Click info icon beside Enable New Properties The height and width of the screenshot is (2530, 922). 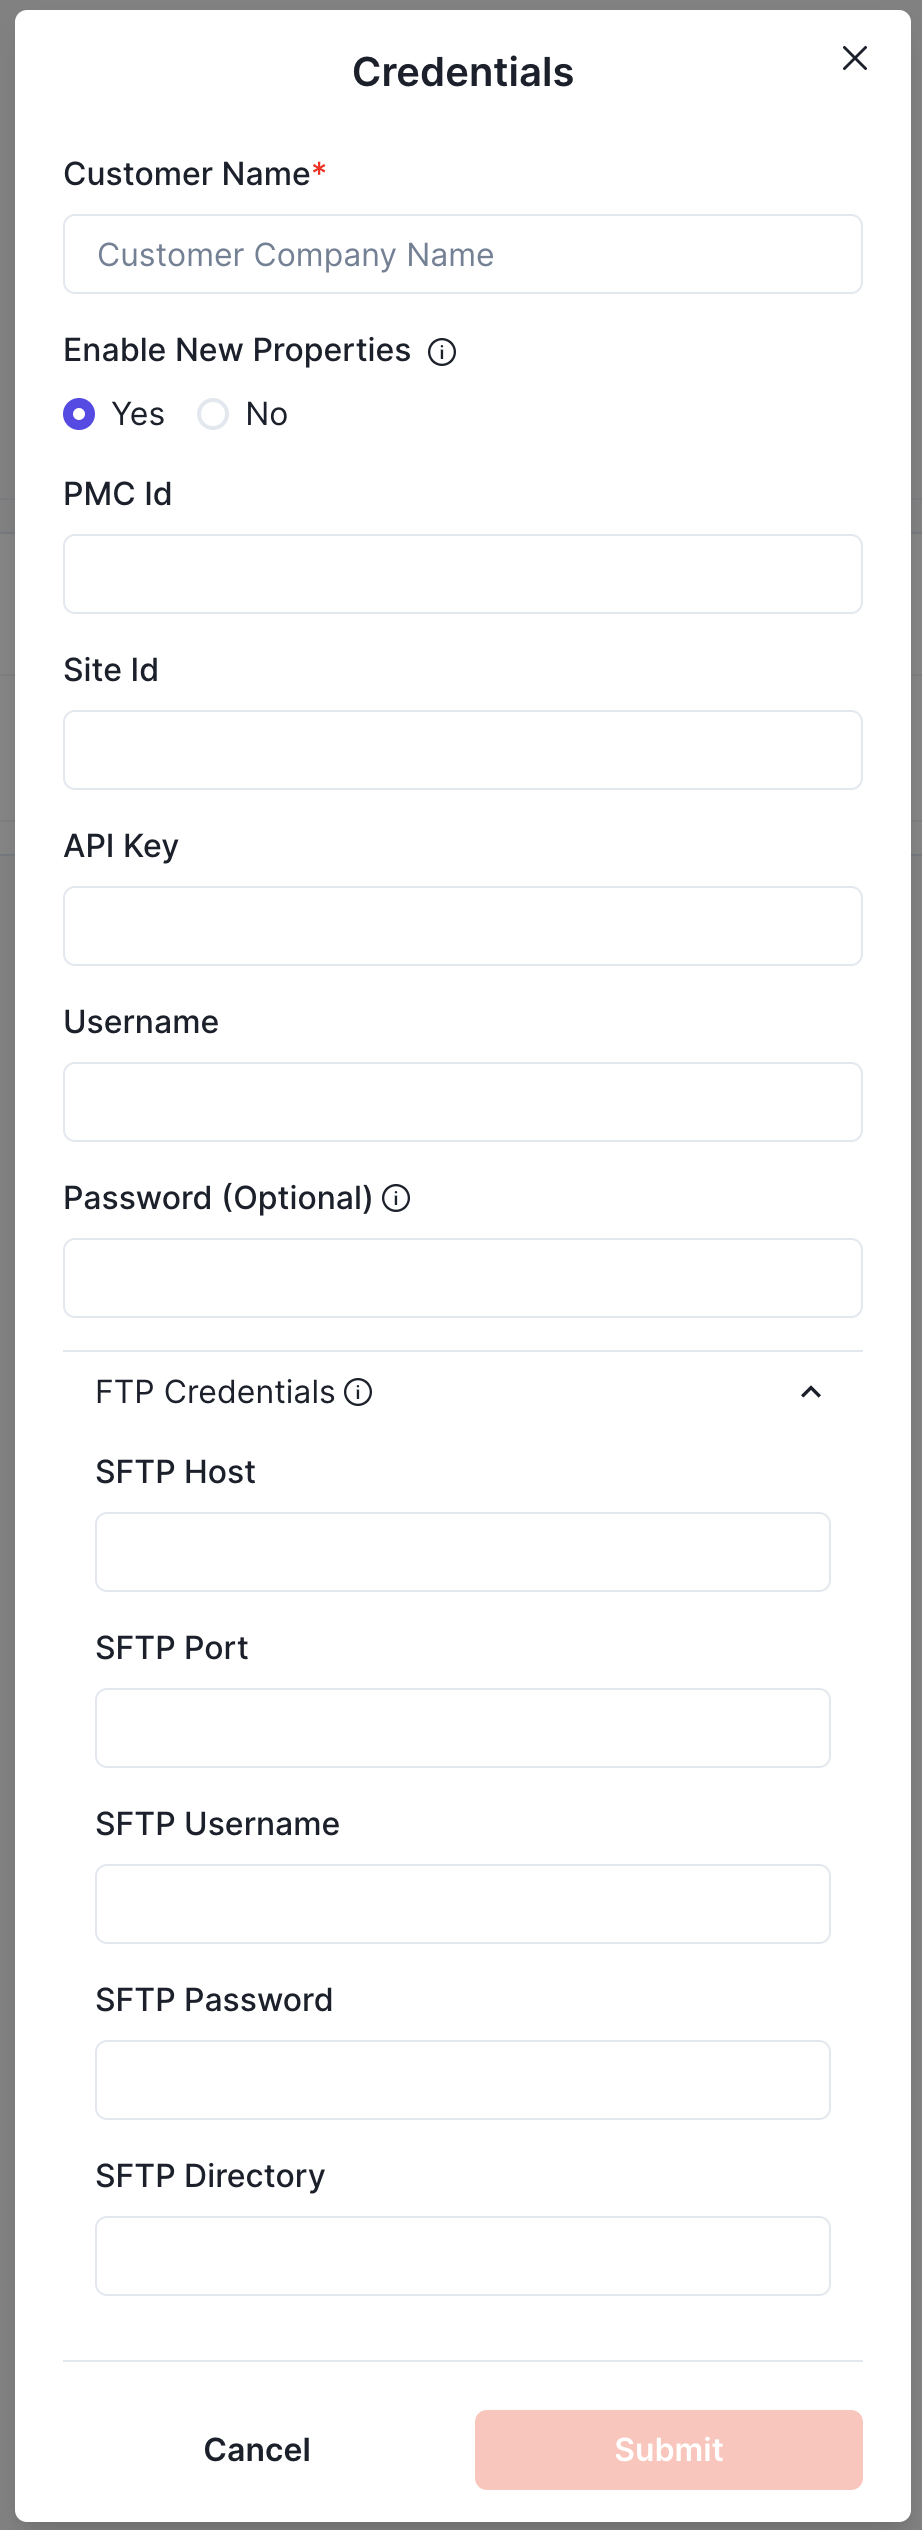click(x=442, y=352)
